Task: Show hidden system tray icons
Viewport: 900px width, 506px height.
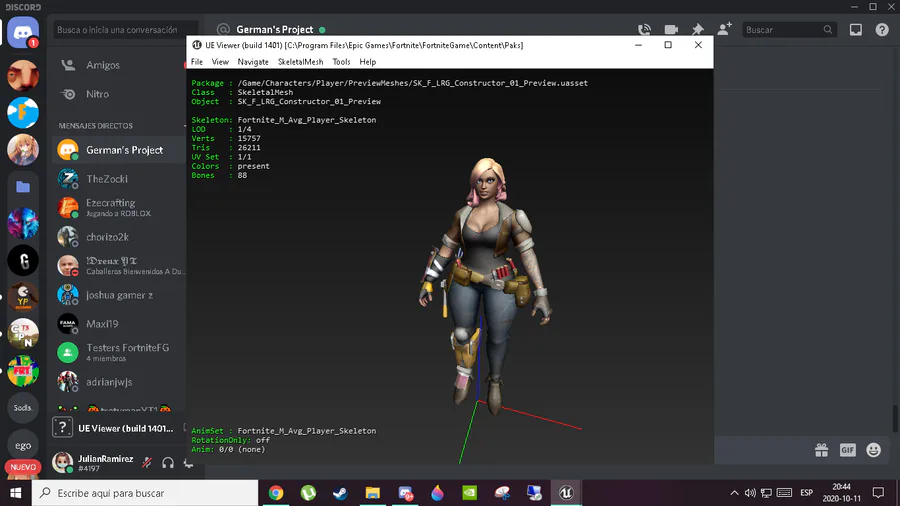Action: 734,493
